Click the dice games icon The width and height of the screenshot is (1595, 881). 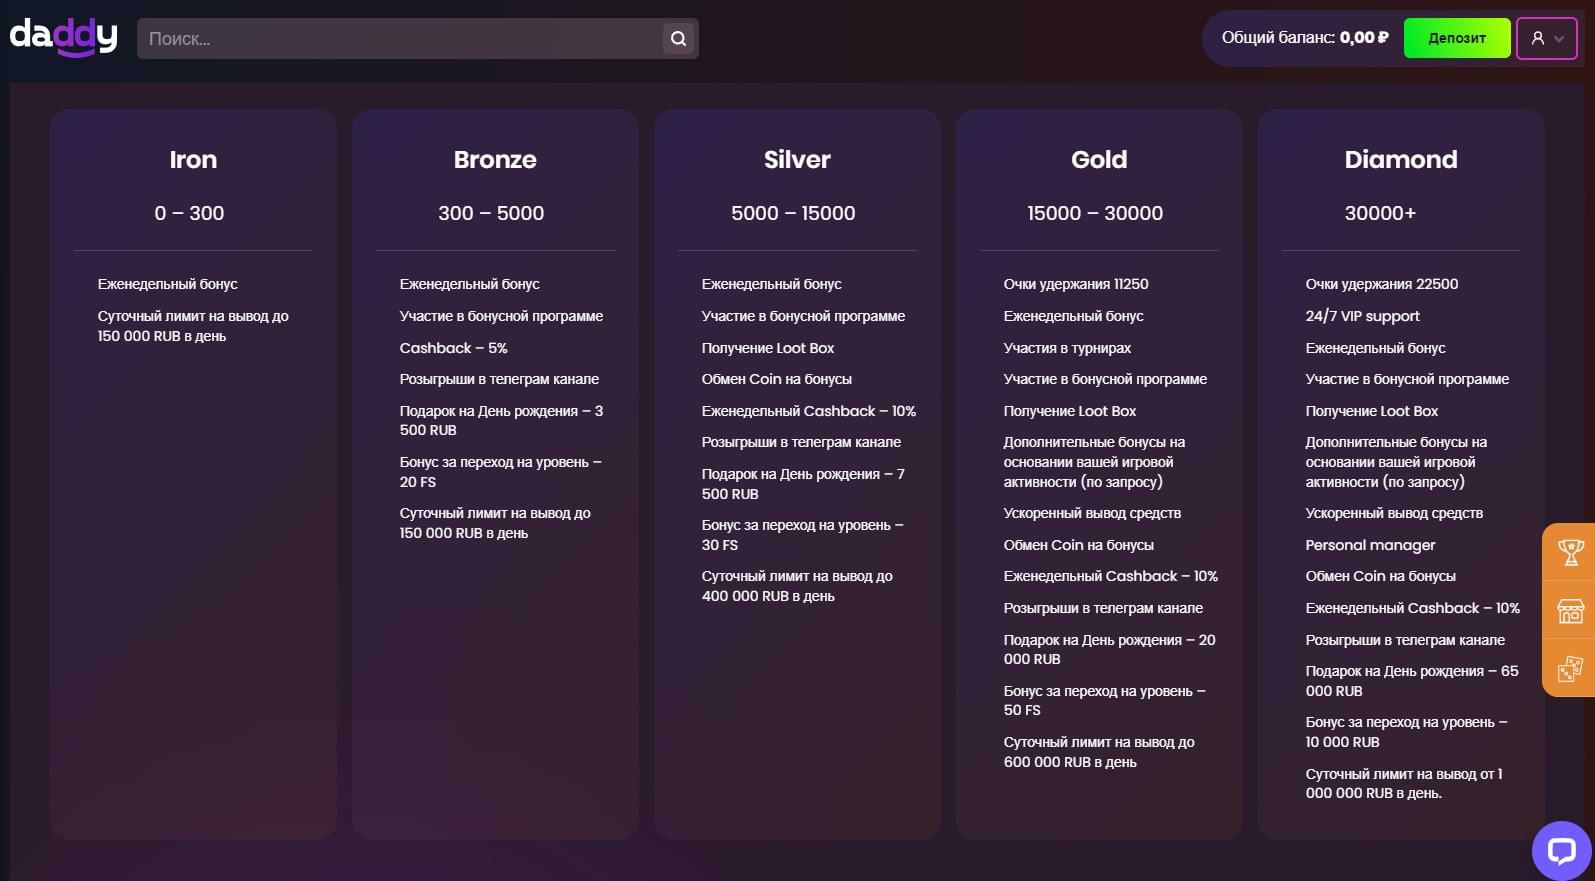tap(1570, 668)
